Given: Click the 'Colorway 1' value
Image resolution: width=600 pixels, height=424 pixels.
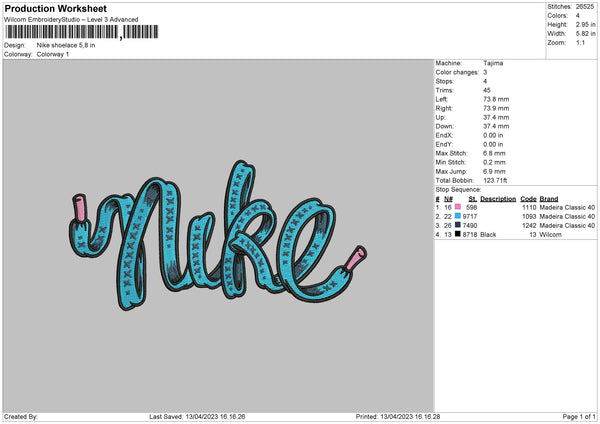Looking at the screenshot, I should pos(53,54).
